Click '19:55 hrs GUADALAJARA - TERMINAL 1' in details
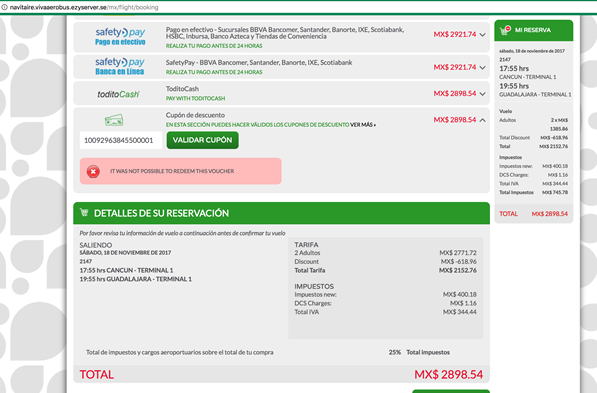Screen dimensions: 597x393 pos(136,279)
